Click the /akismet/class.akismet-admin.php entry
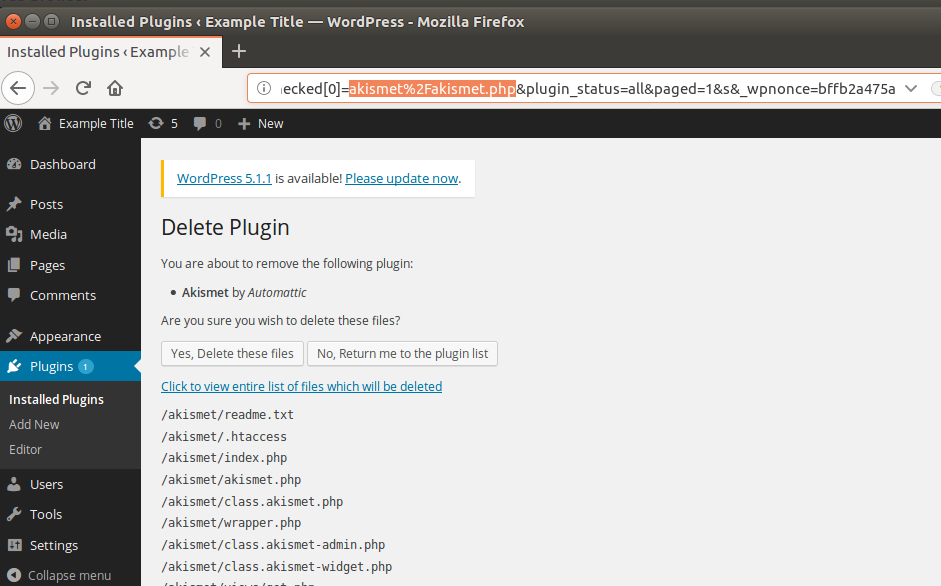This screenshot has height=586, width=941. (273, 545)
